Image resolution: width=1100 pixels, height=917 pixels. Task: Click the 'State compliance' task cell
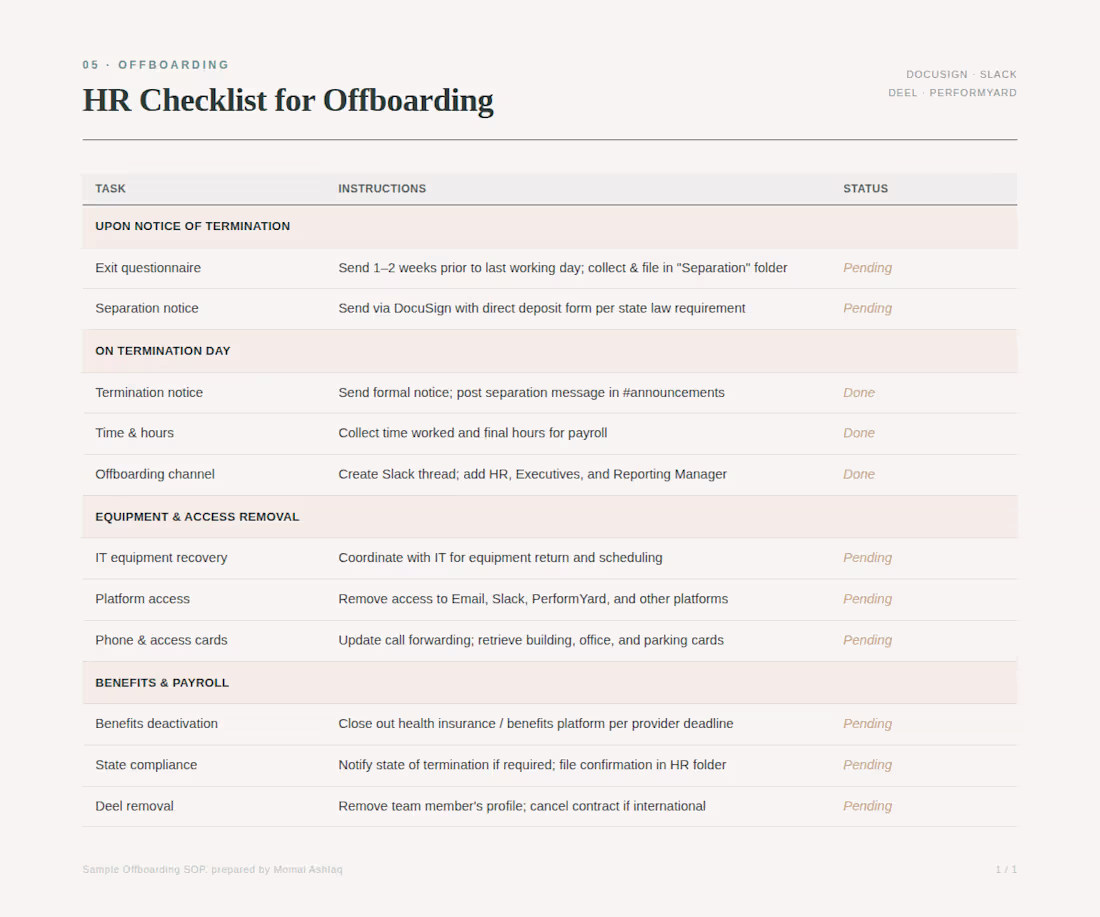(146, 765)
